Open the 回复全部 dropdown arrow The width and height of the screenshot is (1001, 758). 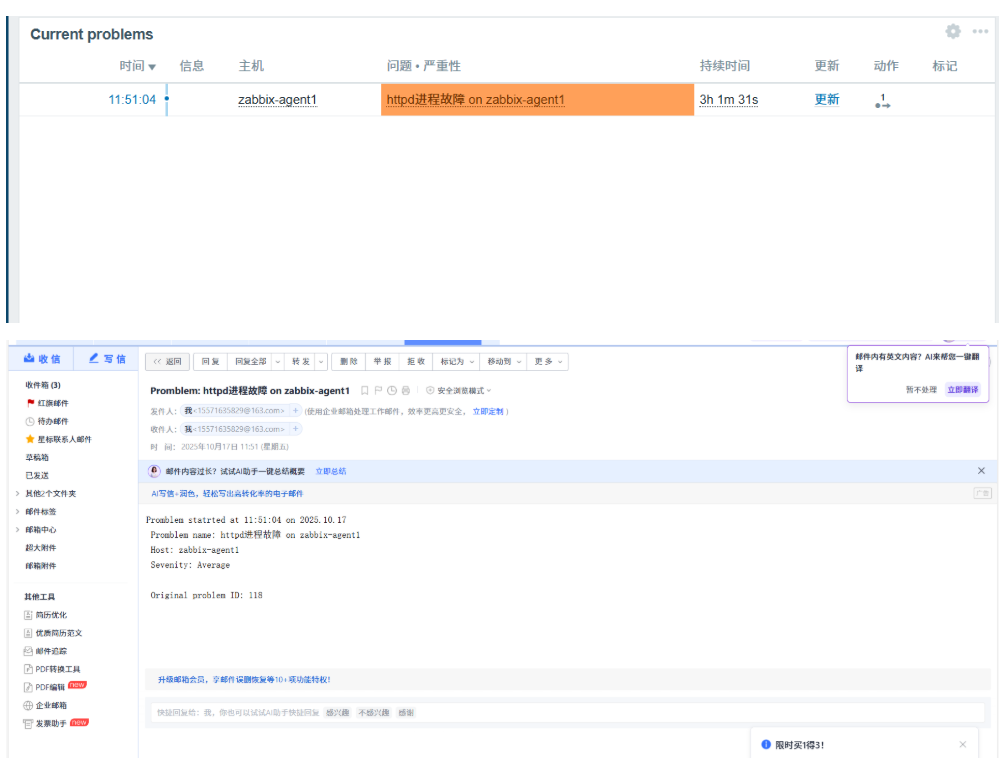click(278, 362)
